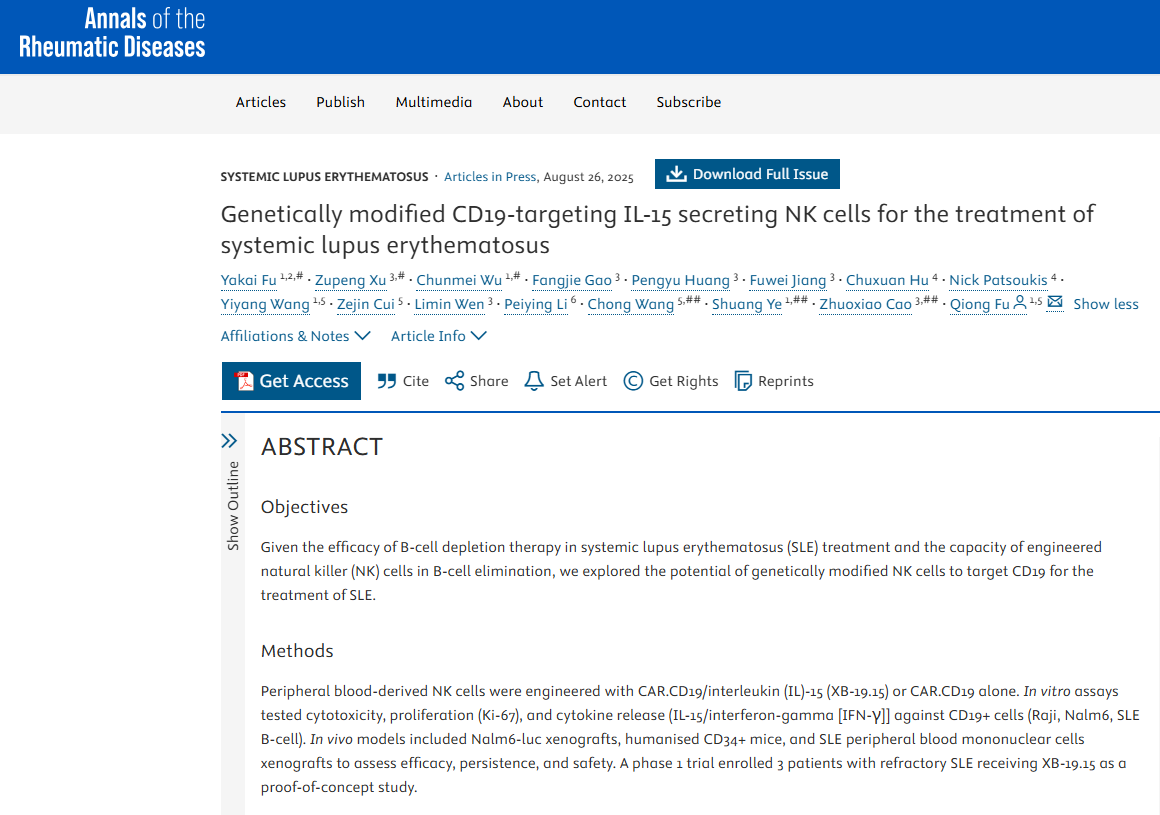Open the Articles menu
The width and height of the screenshot is (1160, 815).
(261, 102)
